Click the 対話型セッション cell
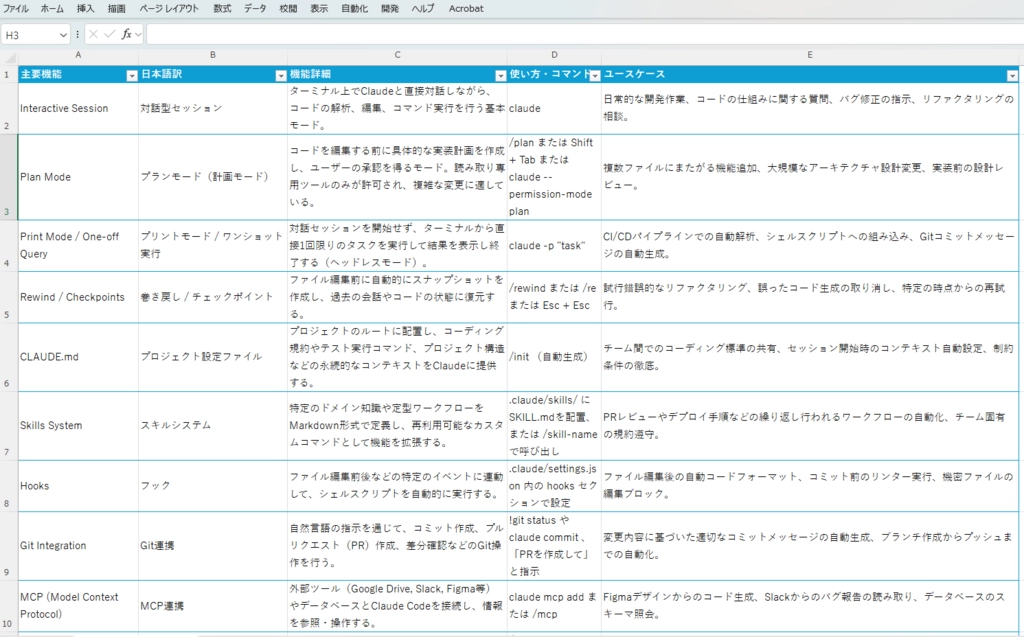This screenshot has width=1024, height=637. point(213,108)
